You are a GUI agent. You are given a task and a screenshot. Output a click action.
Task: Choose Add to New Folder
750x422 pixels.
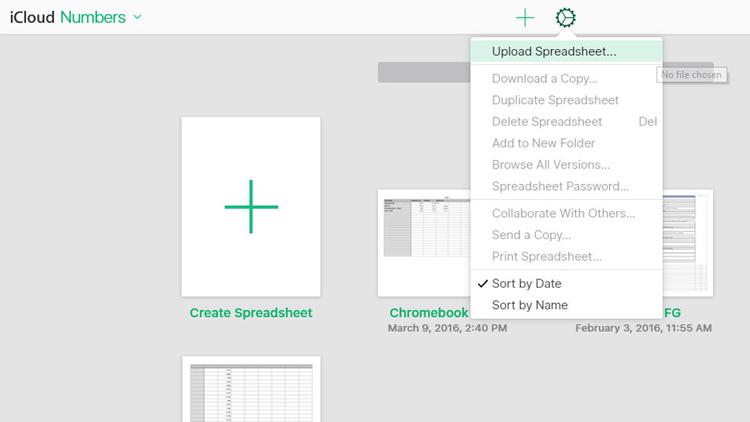[x=543, y=143]
